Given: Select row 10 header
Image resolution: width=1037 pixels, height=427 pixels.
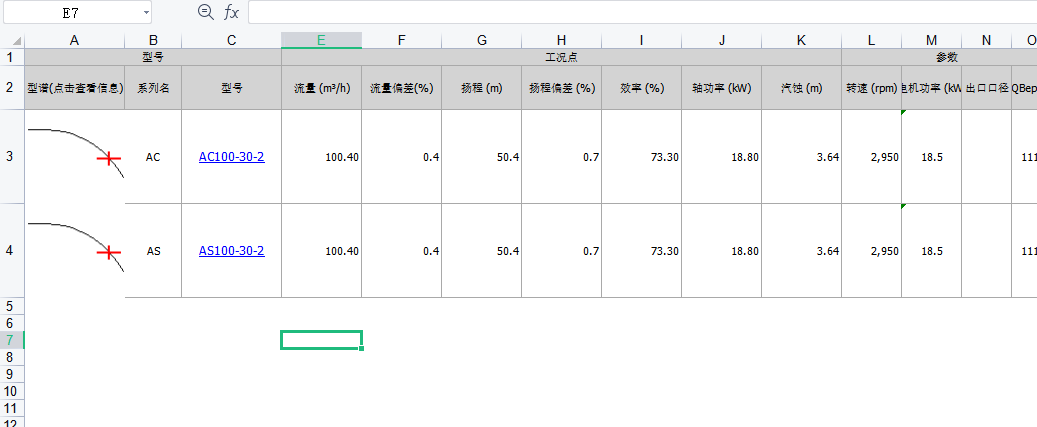Looking at the screenshot, I should click(x=12, y=391).
